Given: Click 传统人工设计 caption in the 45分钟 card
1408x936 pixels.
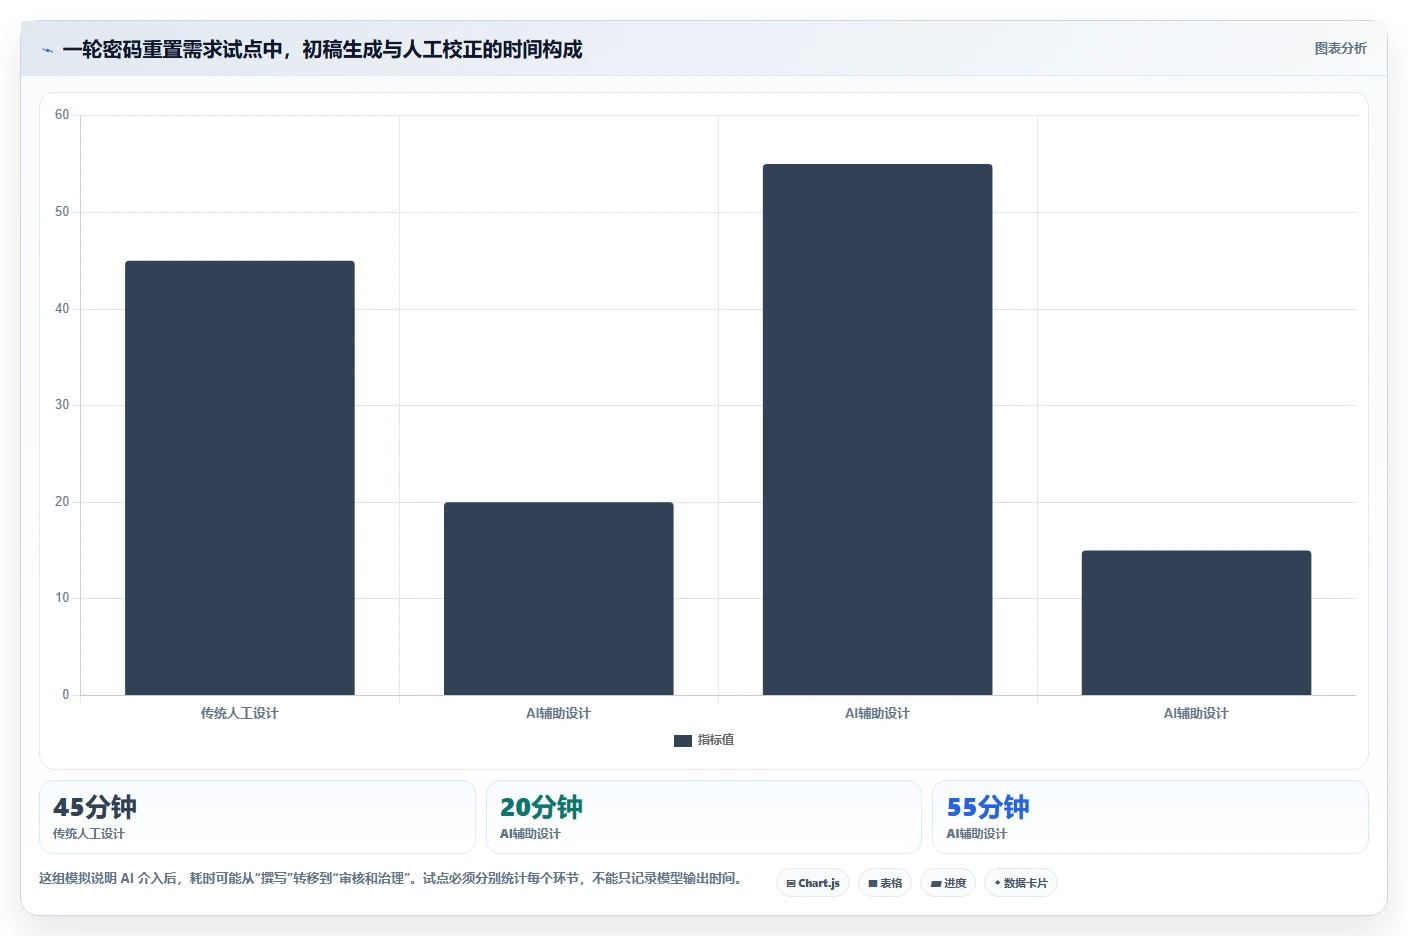Looking at the screenshot, I should (x=89, y=834).
